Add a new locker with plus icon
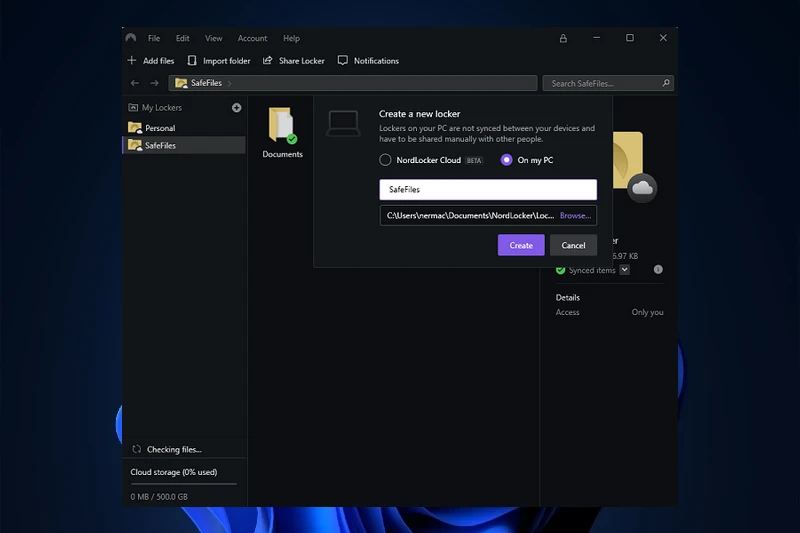Image resolution: width=800 pixels, height=533 pixels. pos(237,108)
